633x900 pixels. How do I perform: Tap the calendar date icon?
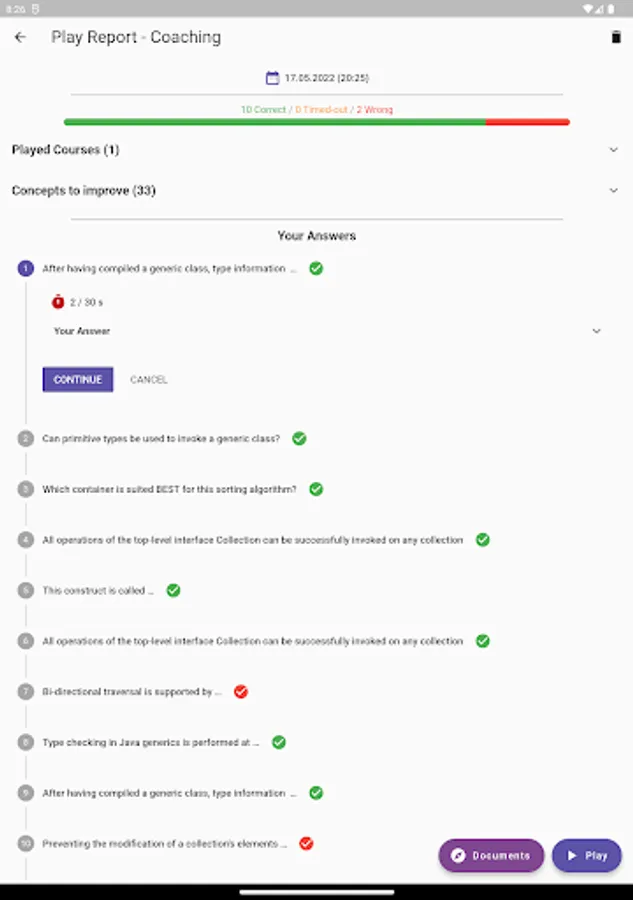point(272,78)
